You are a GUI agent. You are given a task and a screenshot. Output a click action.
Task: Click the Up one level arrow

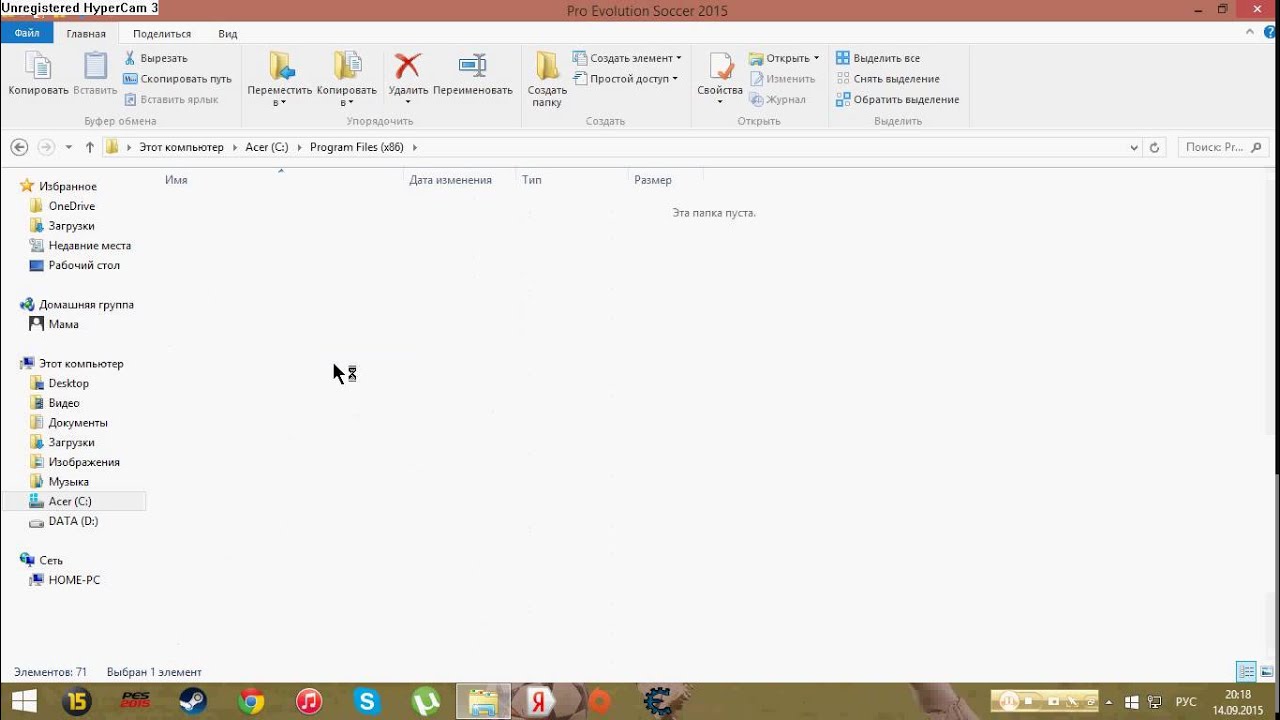pyautogui.click(x=89, y=147)
